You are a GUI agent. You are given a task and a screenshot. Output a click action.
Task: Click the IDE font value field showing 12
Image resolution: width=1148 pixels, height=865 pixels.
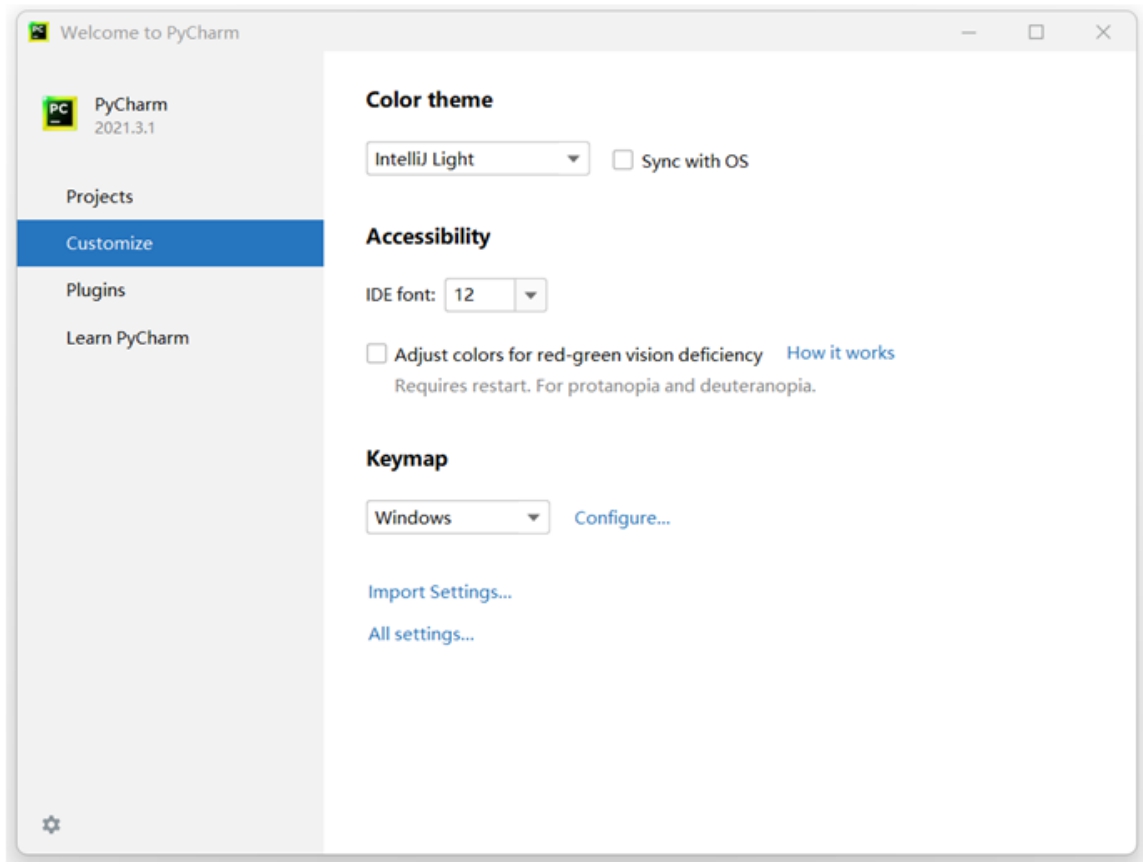(x=480, y=295)
